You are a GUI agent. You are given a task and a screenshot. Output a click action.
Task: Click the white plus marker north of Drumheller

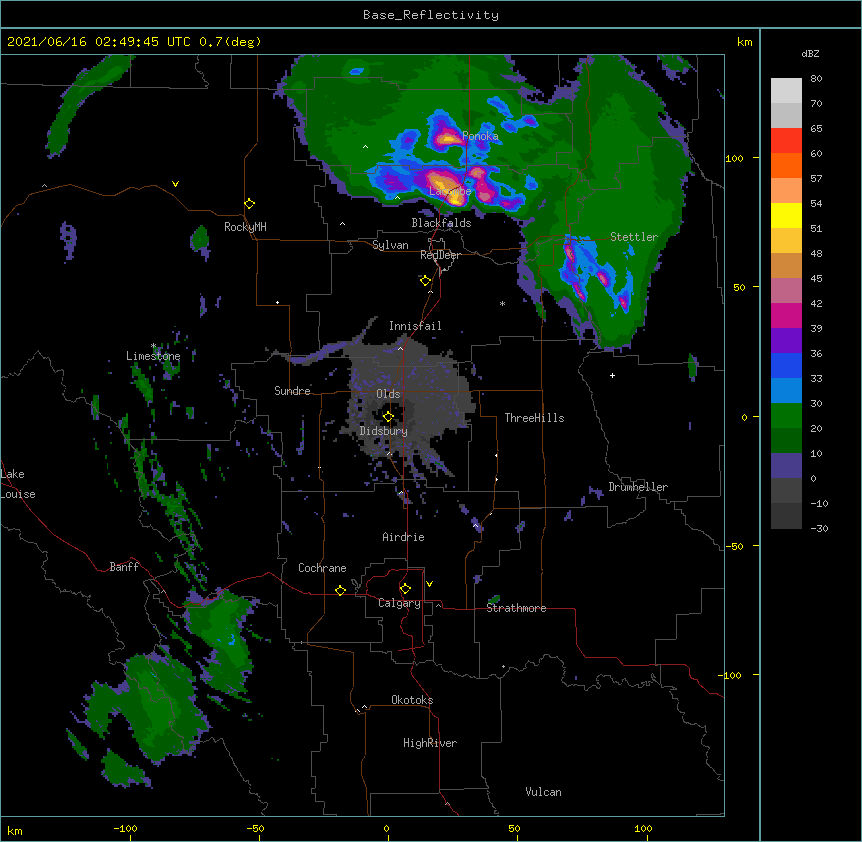pos(612,375)
